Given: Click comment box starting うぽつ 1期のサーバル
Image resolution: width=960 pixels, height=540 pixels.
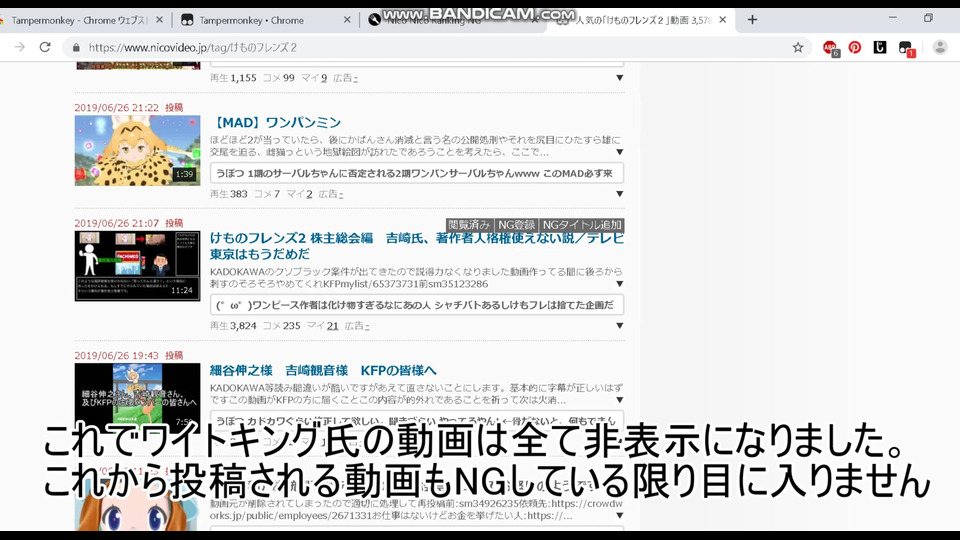Looking at the screenshot, I should pyautogui.click(x=417, y=173).
